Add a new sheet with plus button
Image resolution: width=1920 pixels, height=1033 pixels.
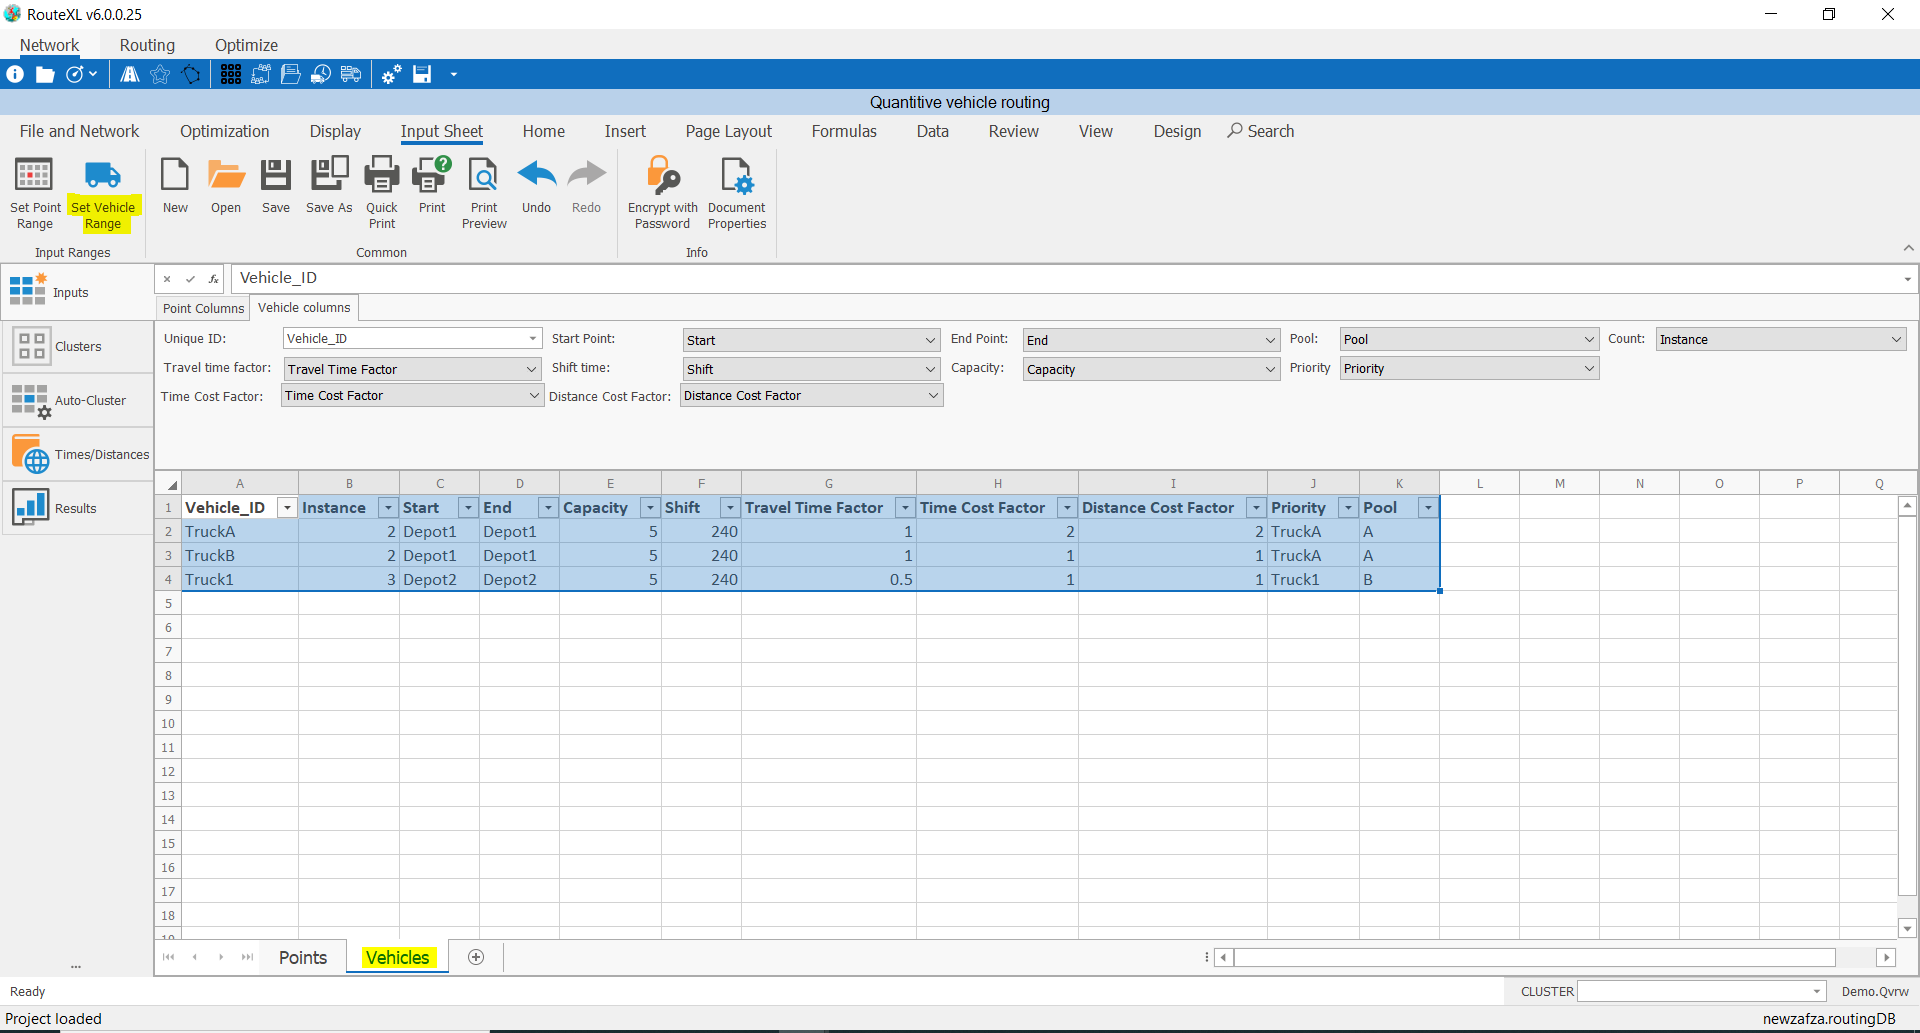[476, 957]
